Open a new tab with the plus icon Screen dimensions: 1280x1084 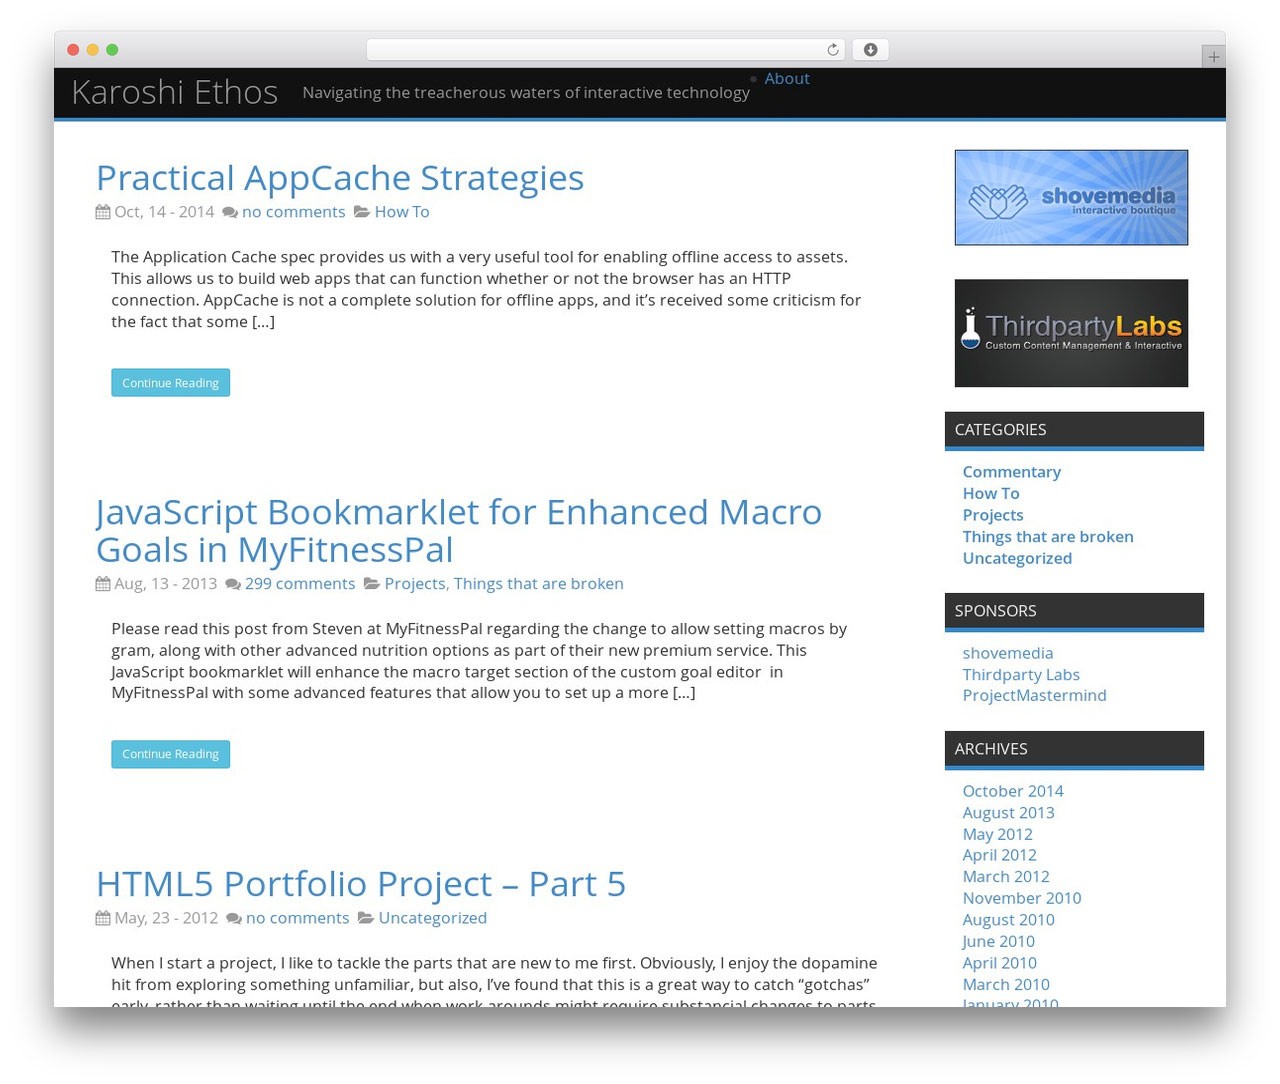tap(1212, 57)
